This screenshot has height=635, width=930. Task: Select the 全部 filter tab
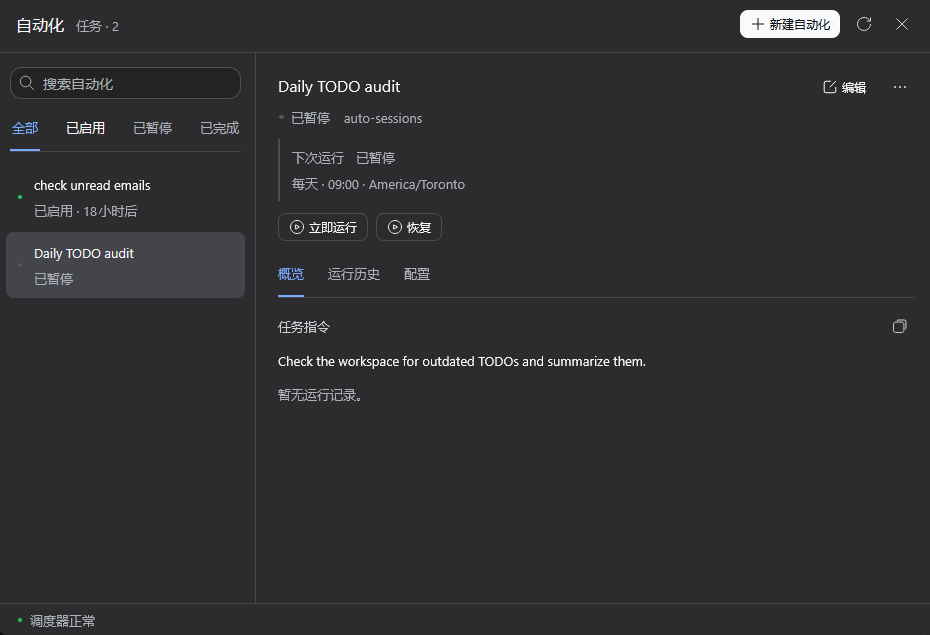[x=25, y=128]
